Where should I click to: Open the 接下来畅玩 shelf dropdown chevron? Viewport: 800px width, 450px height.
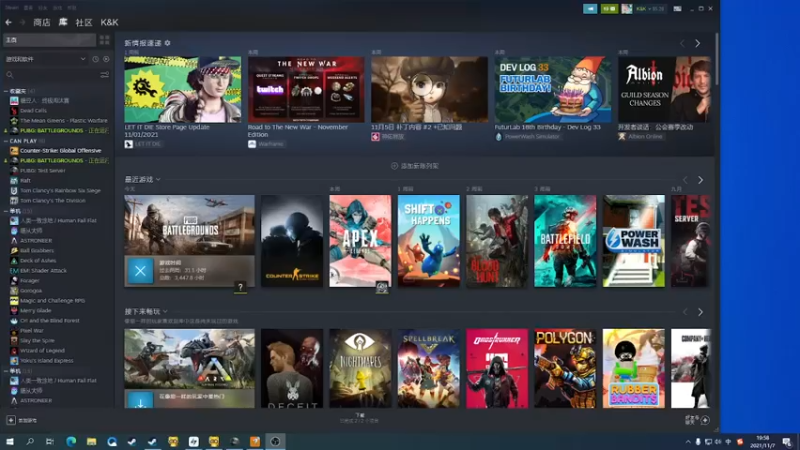[165, 311]
